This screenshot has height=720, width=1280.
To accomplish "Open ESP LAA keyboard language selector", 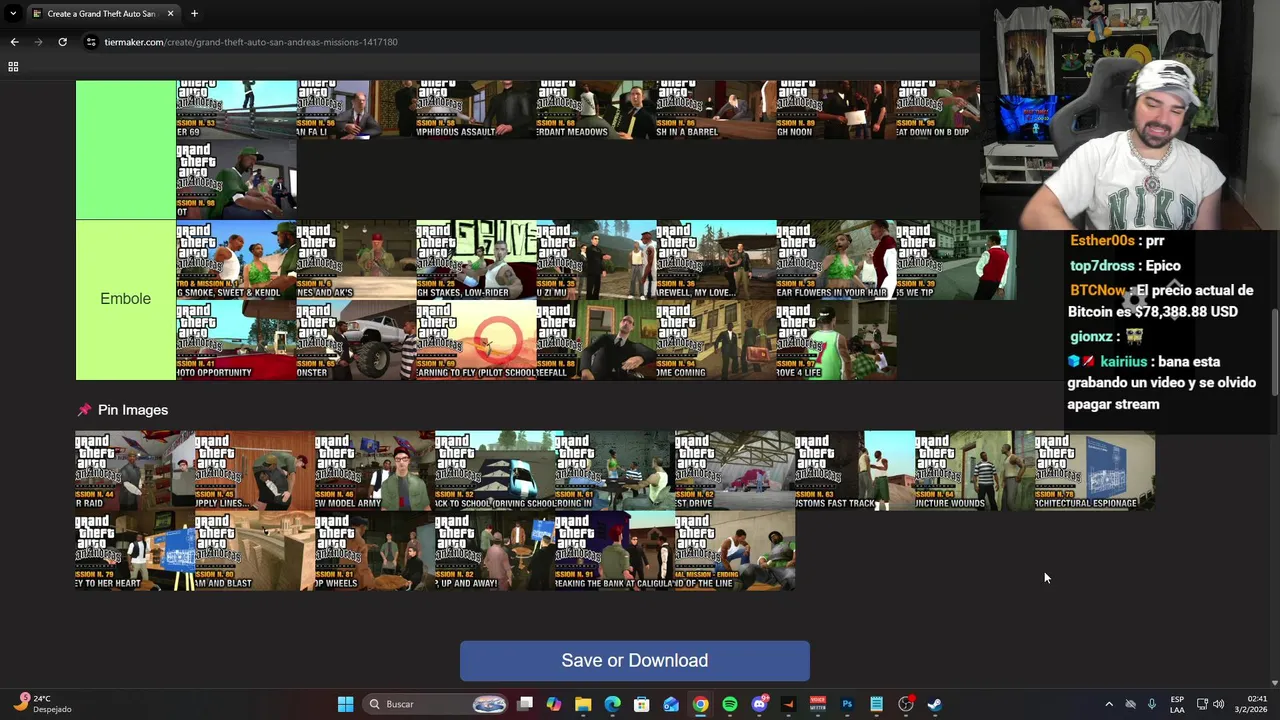I will point(1177,704).
